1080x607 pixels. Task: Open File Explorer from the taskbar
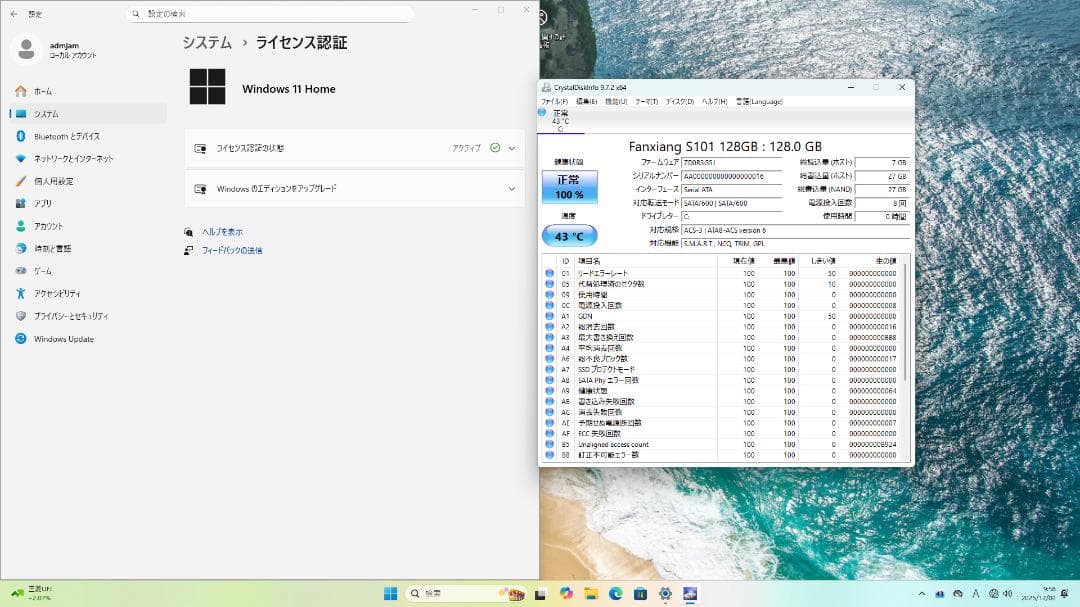tap(590, 592)
